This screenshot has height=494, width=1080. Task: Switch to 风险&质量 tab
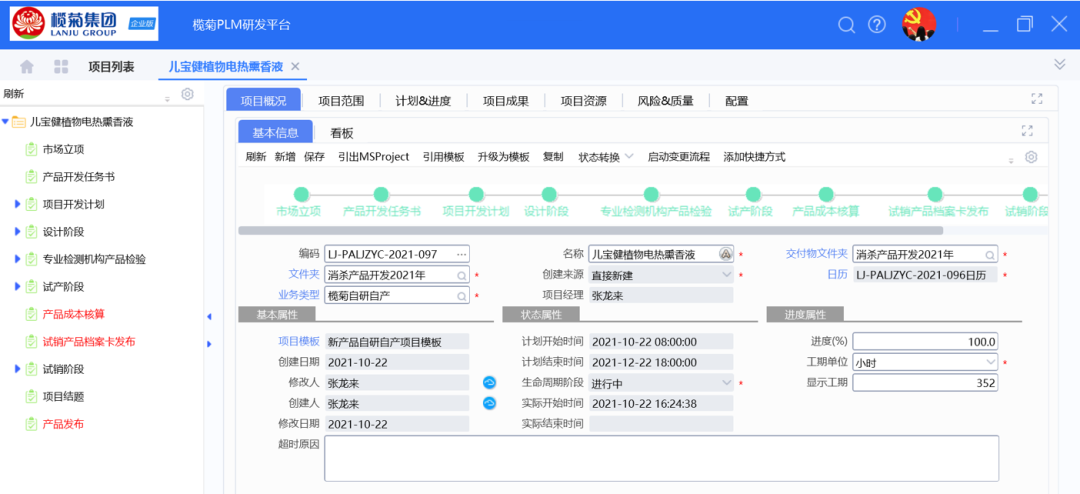pyautogui.click(x=665, y=101)
